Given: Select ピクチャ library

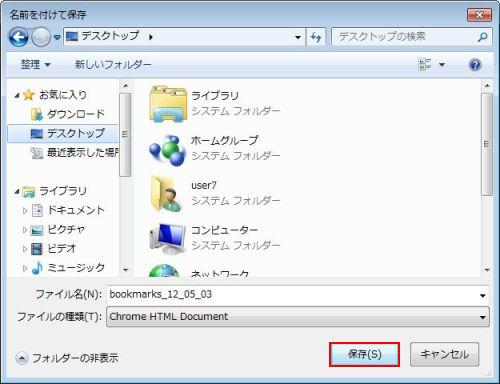Looking at the screenshot, I should point(66,229).
